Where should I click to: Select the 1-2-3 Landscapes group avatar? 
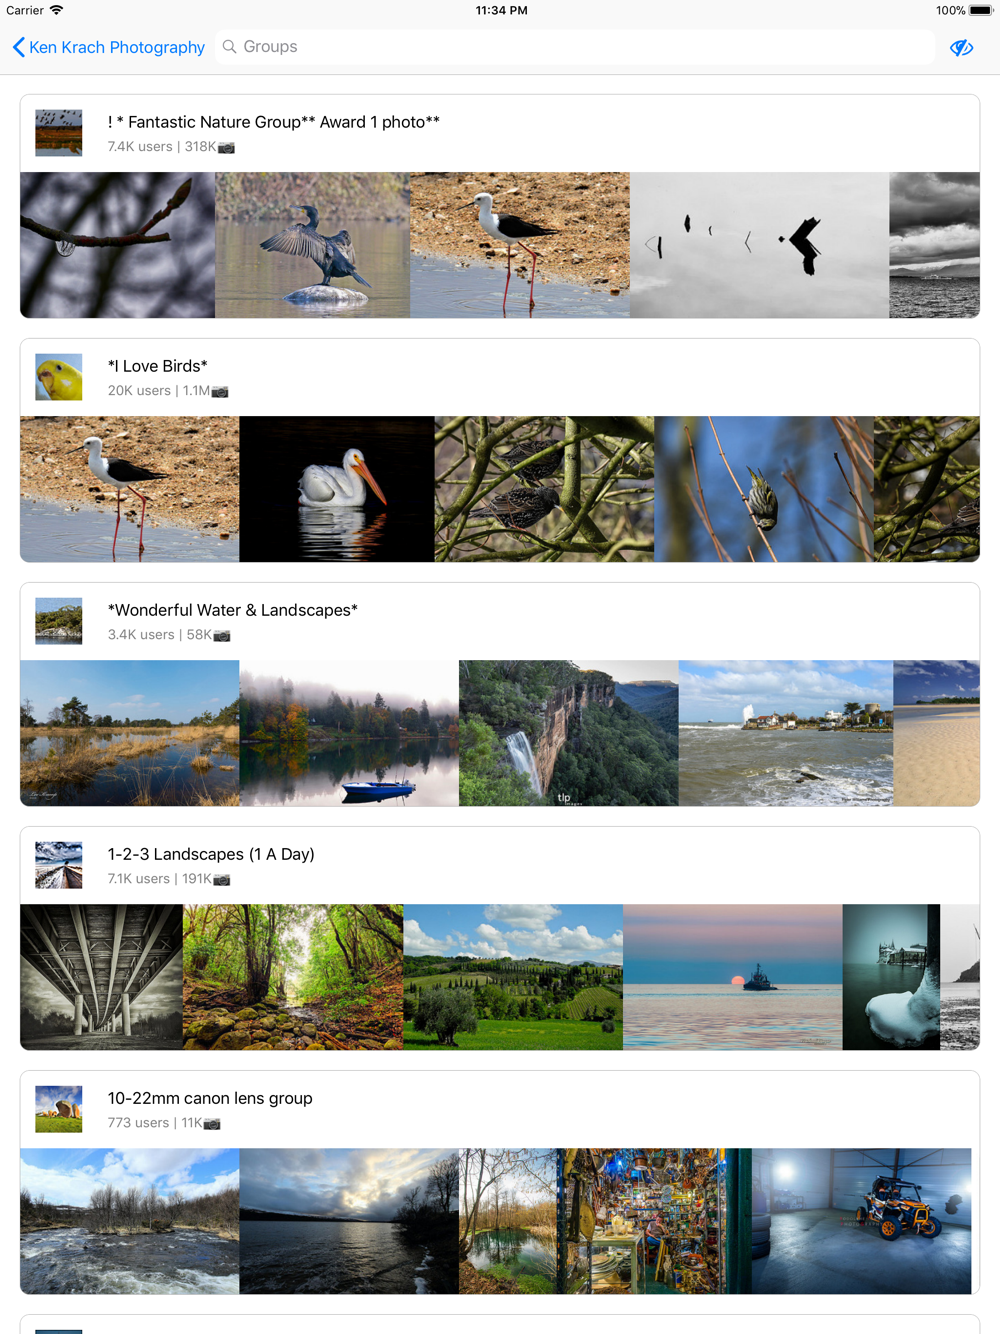click(59, 865)
